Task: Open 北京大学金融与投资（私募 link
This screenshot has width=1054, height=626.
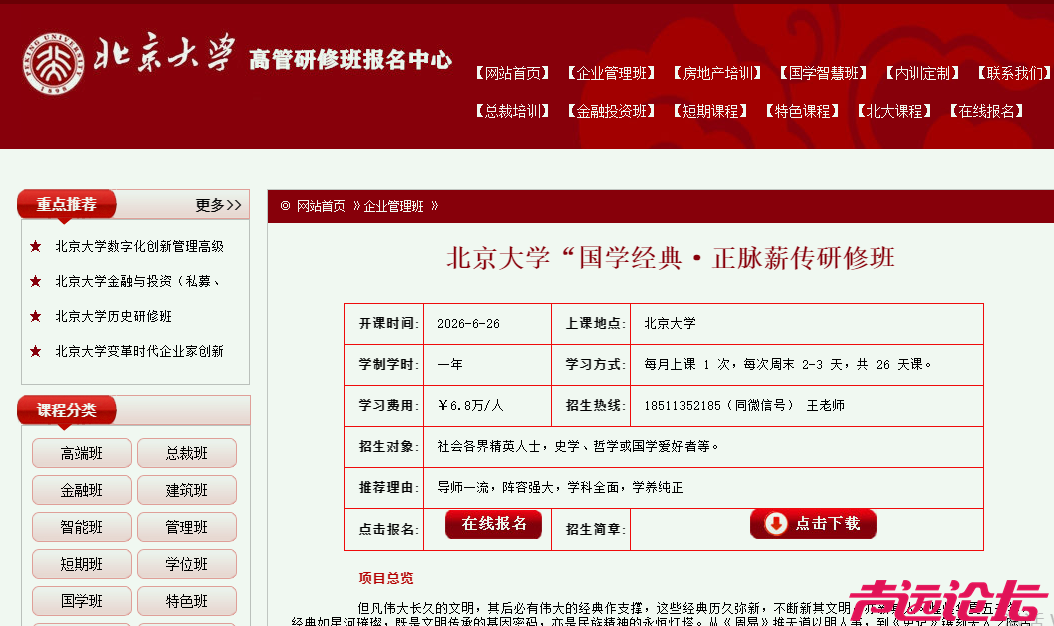Action: (137, 281)
